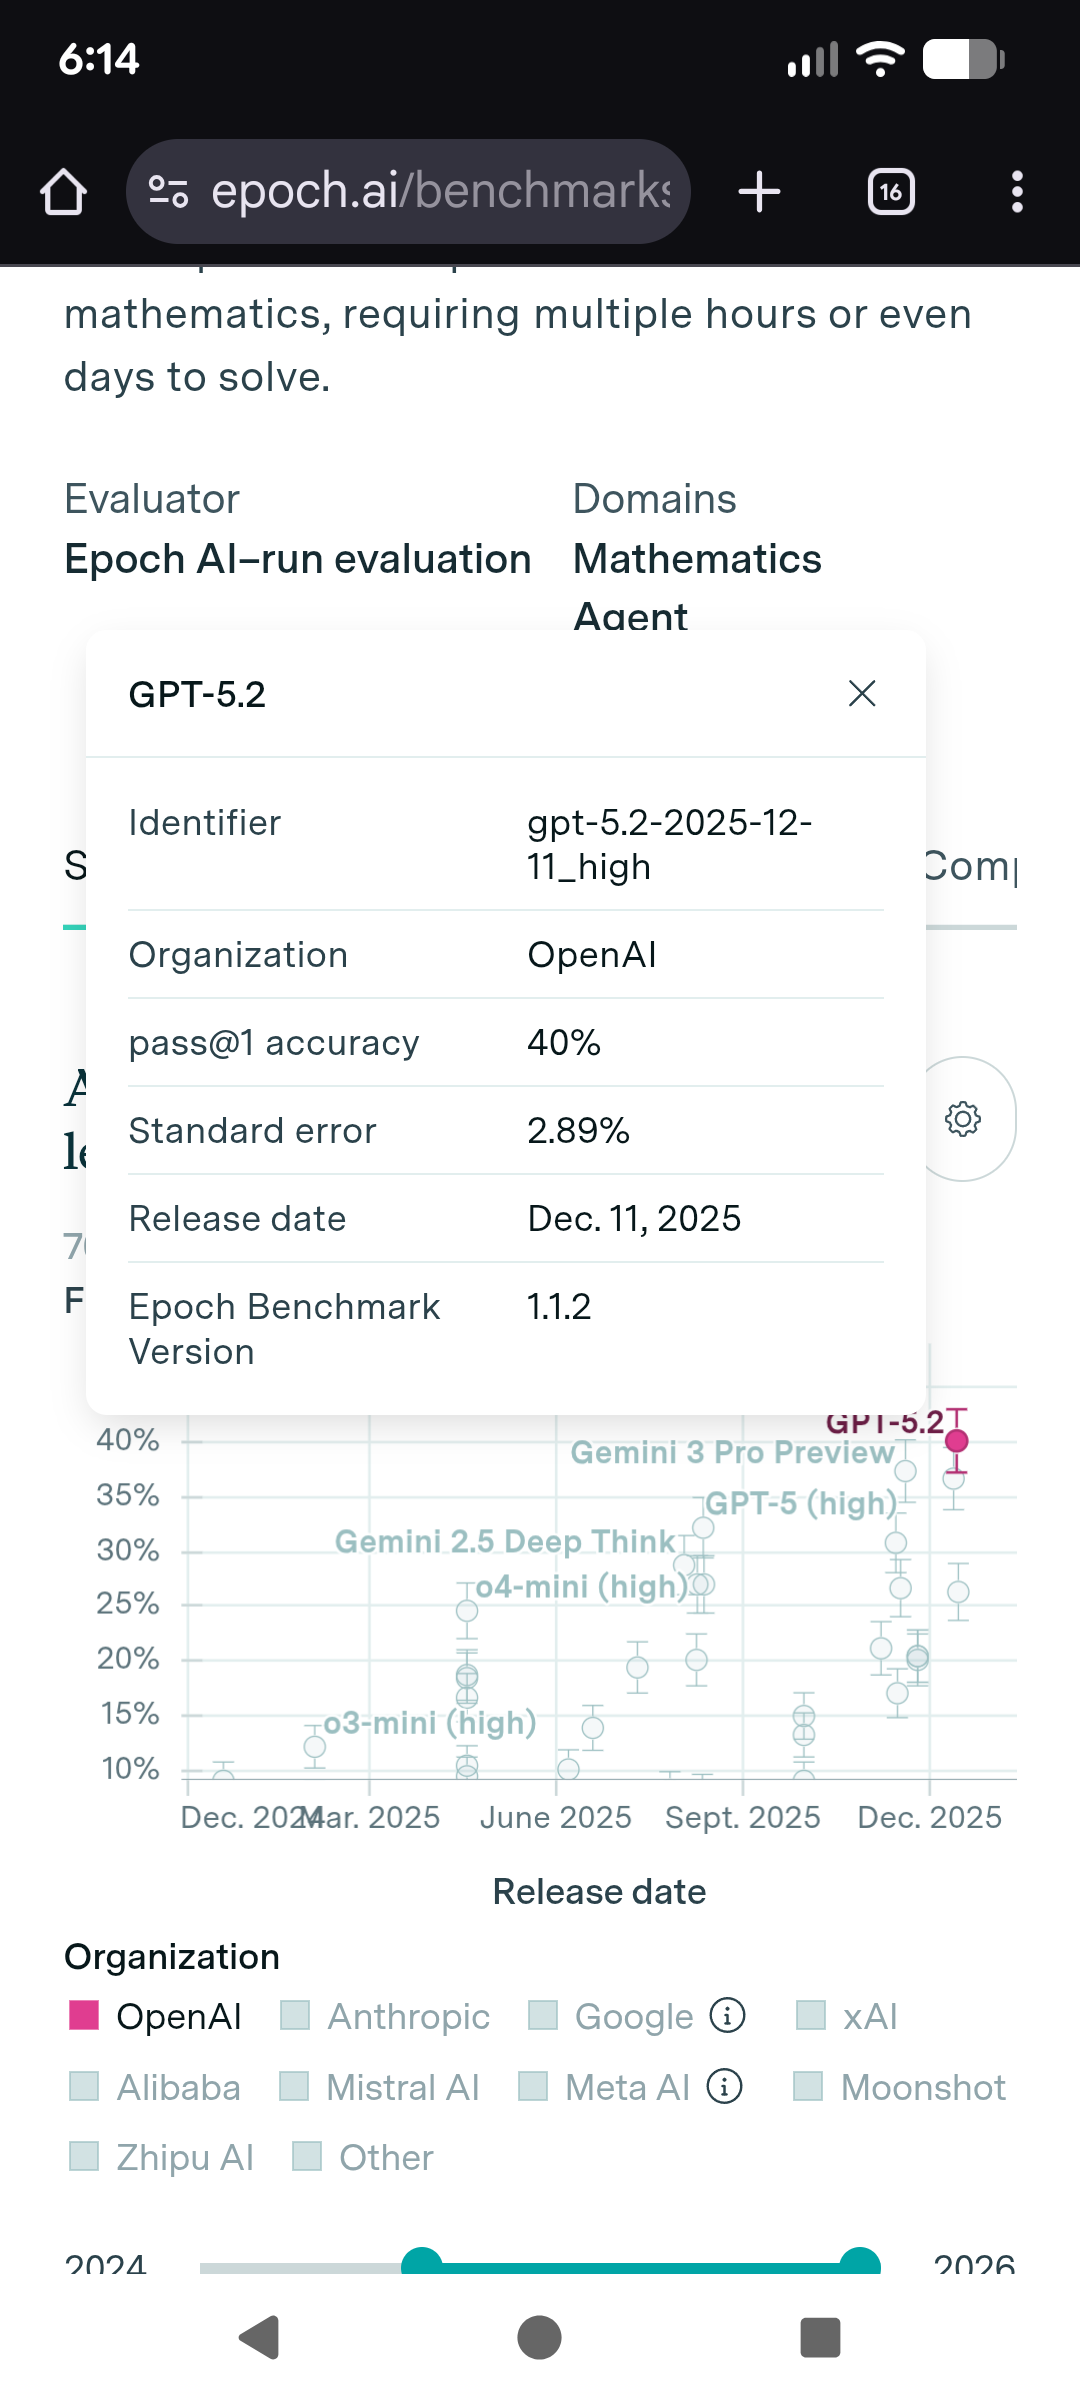Grab the left date range slider handle

pyautogui.click(x=422, y=2262)
